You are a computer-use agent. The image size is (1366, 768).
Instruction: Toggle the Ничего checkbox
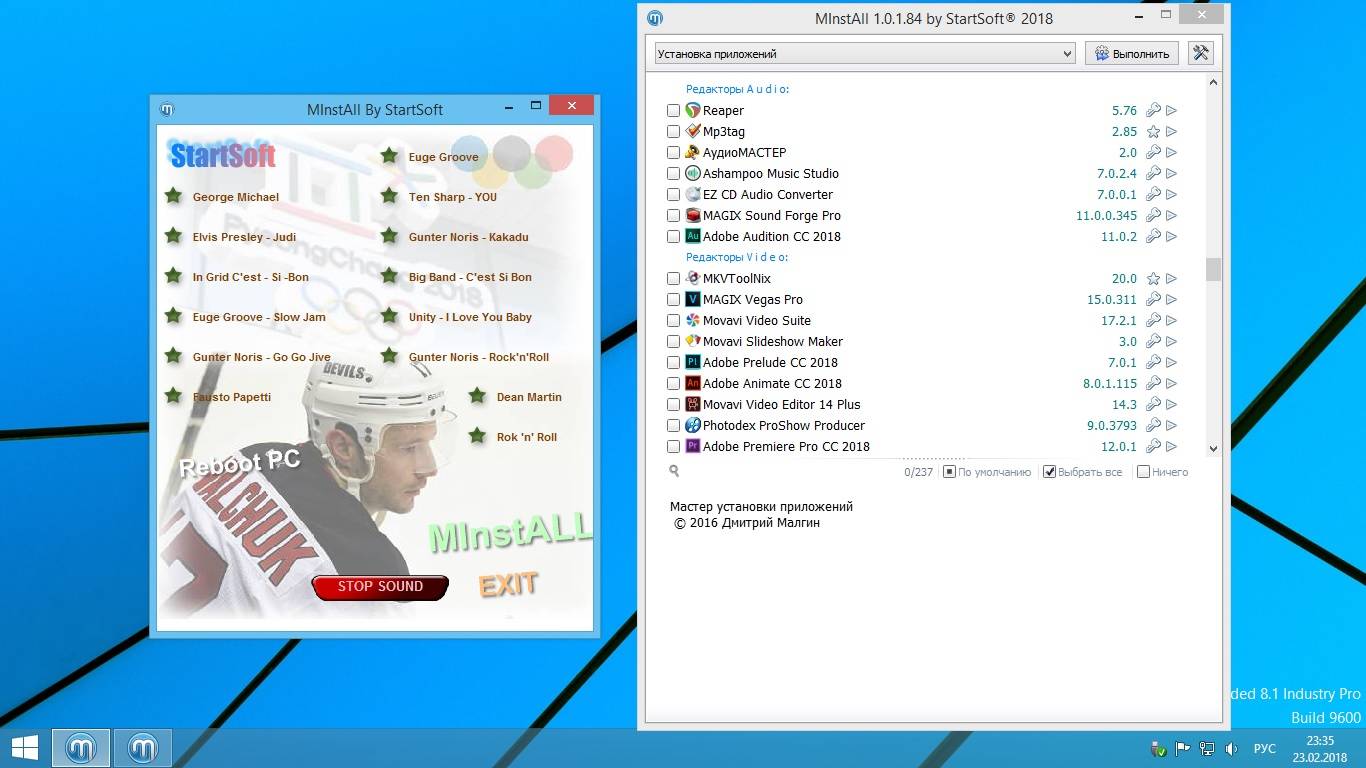click(1143, 472)
